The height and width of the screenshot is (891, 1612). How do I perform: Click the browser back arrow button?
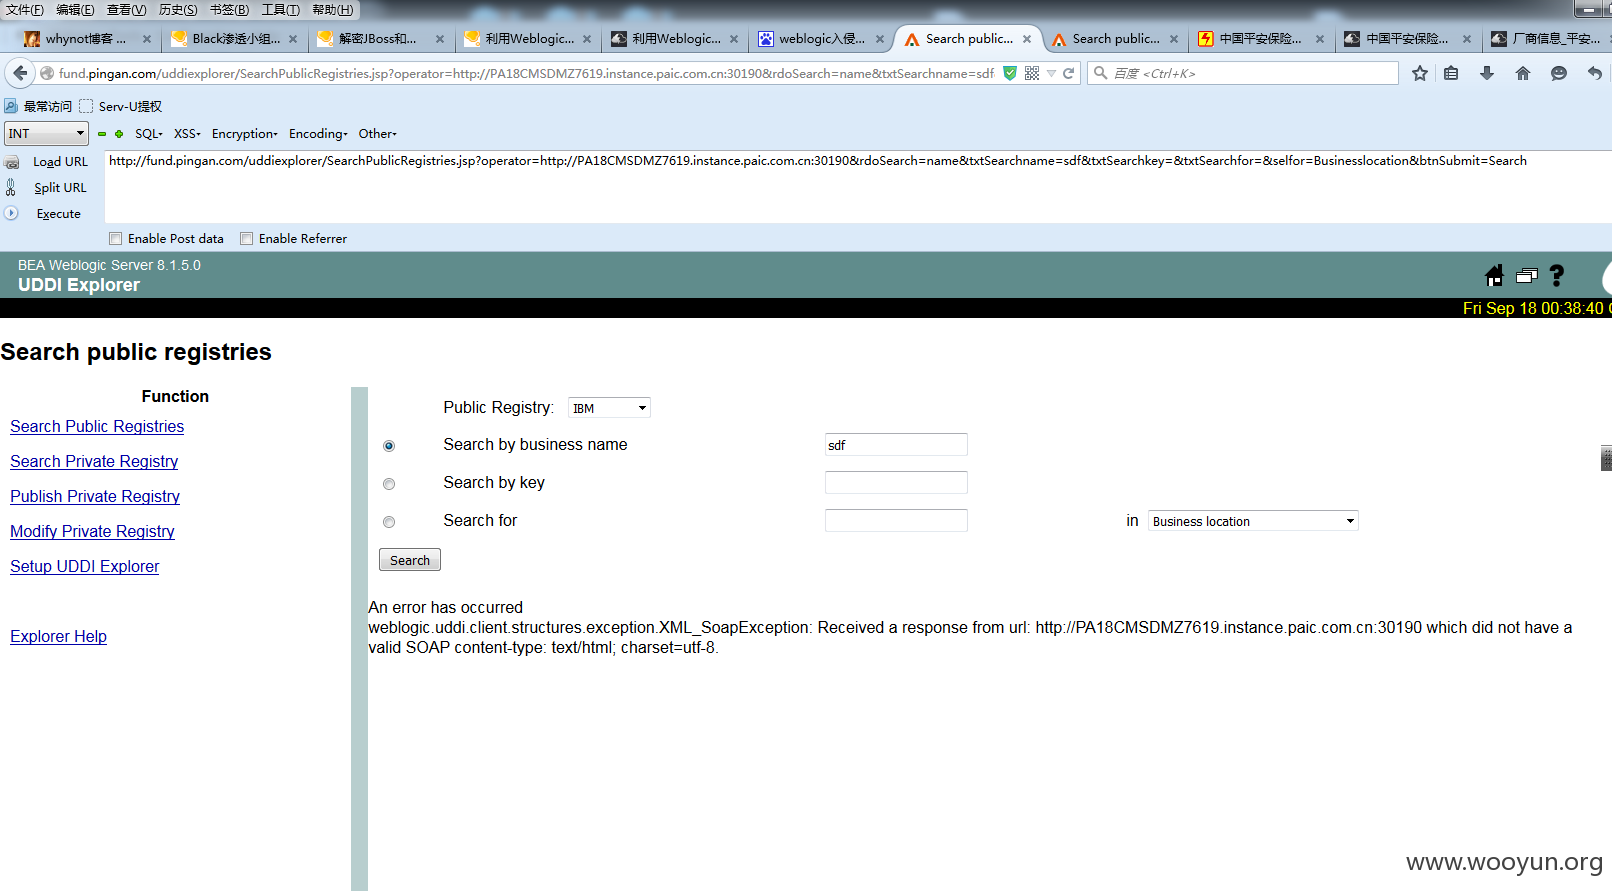(x=20, y=73)
